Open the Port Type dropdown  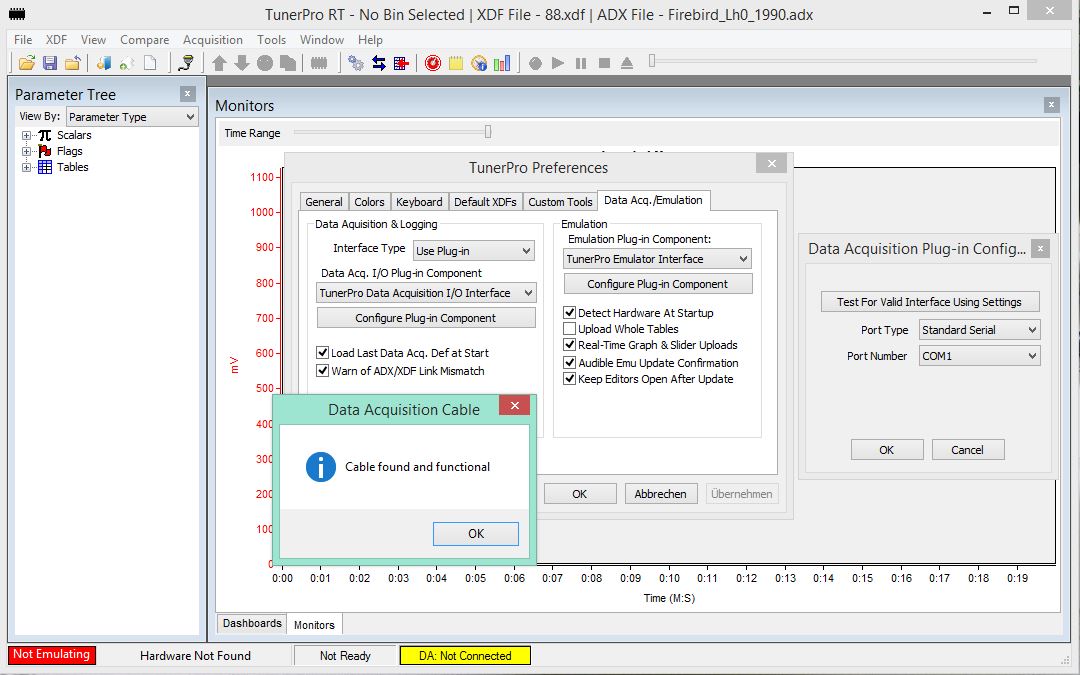click(979, 330)
